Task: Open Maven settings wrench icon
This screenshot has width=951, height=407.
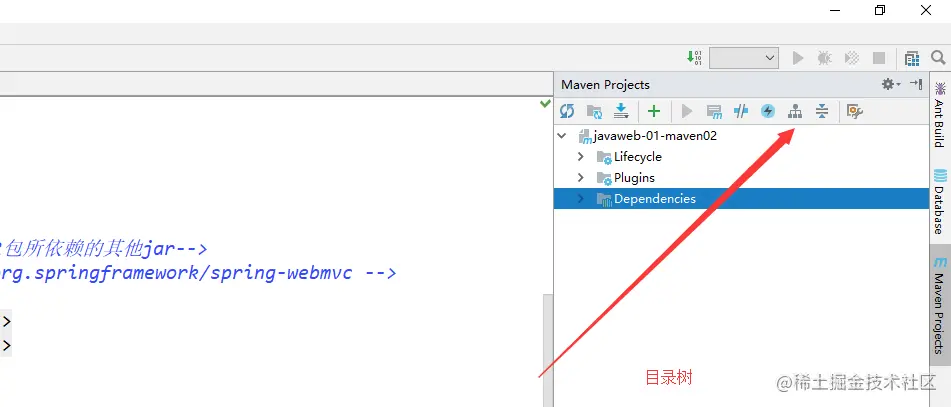Action: tap(855, 111)
